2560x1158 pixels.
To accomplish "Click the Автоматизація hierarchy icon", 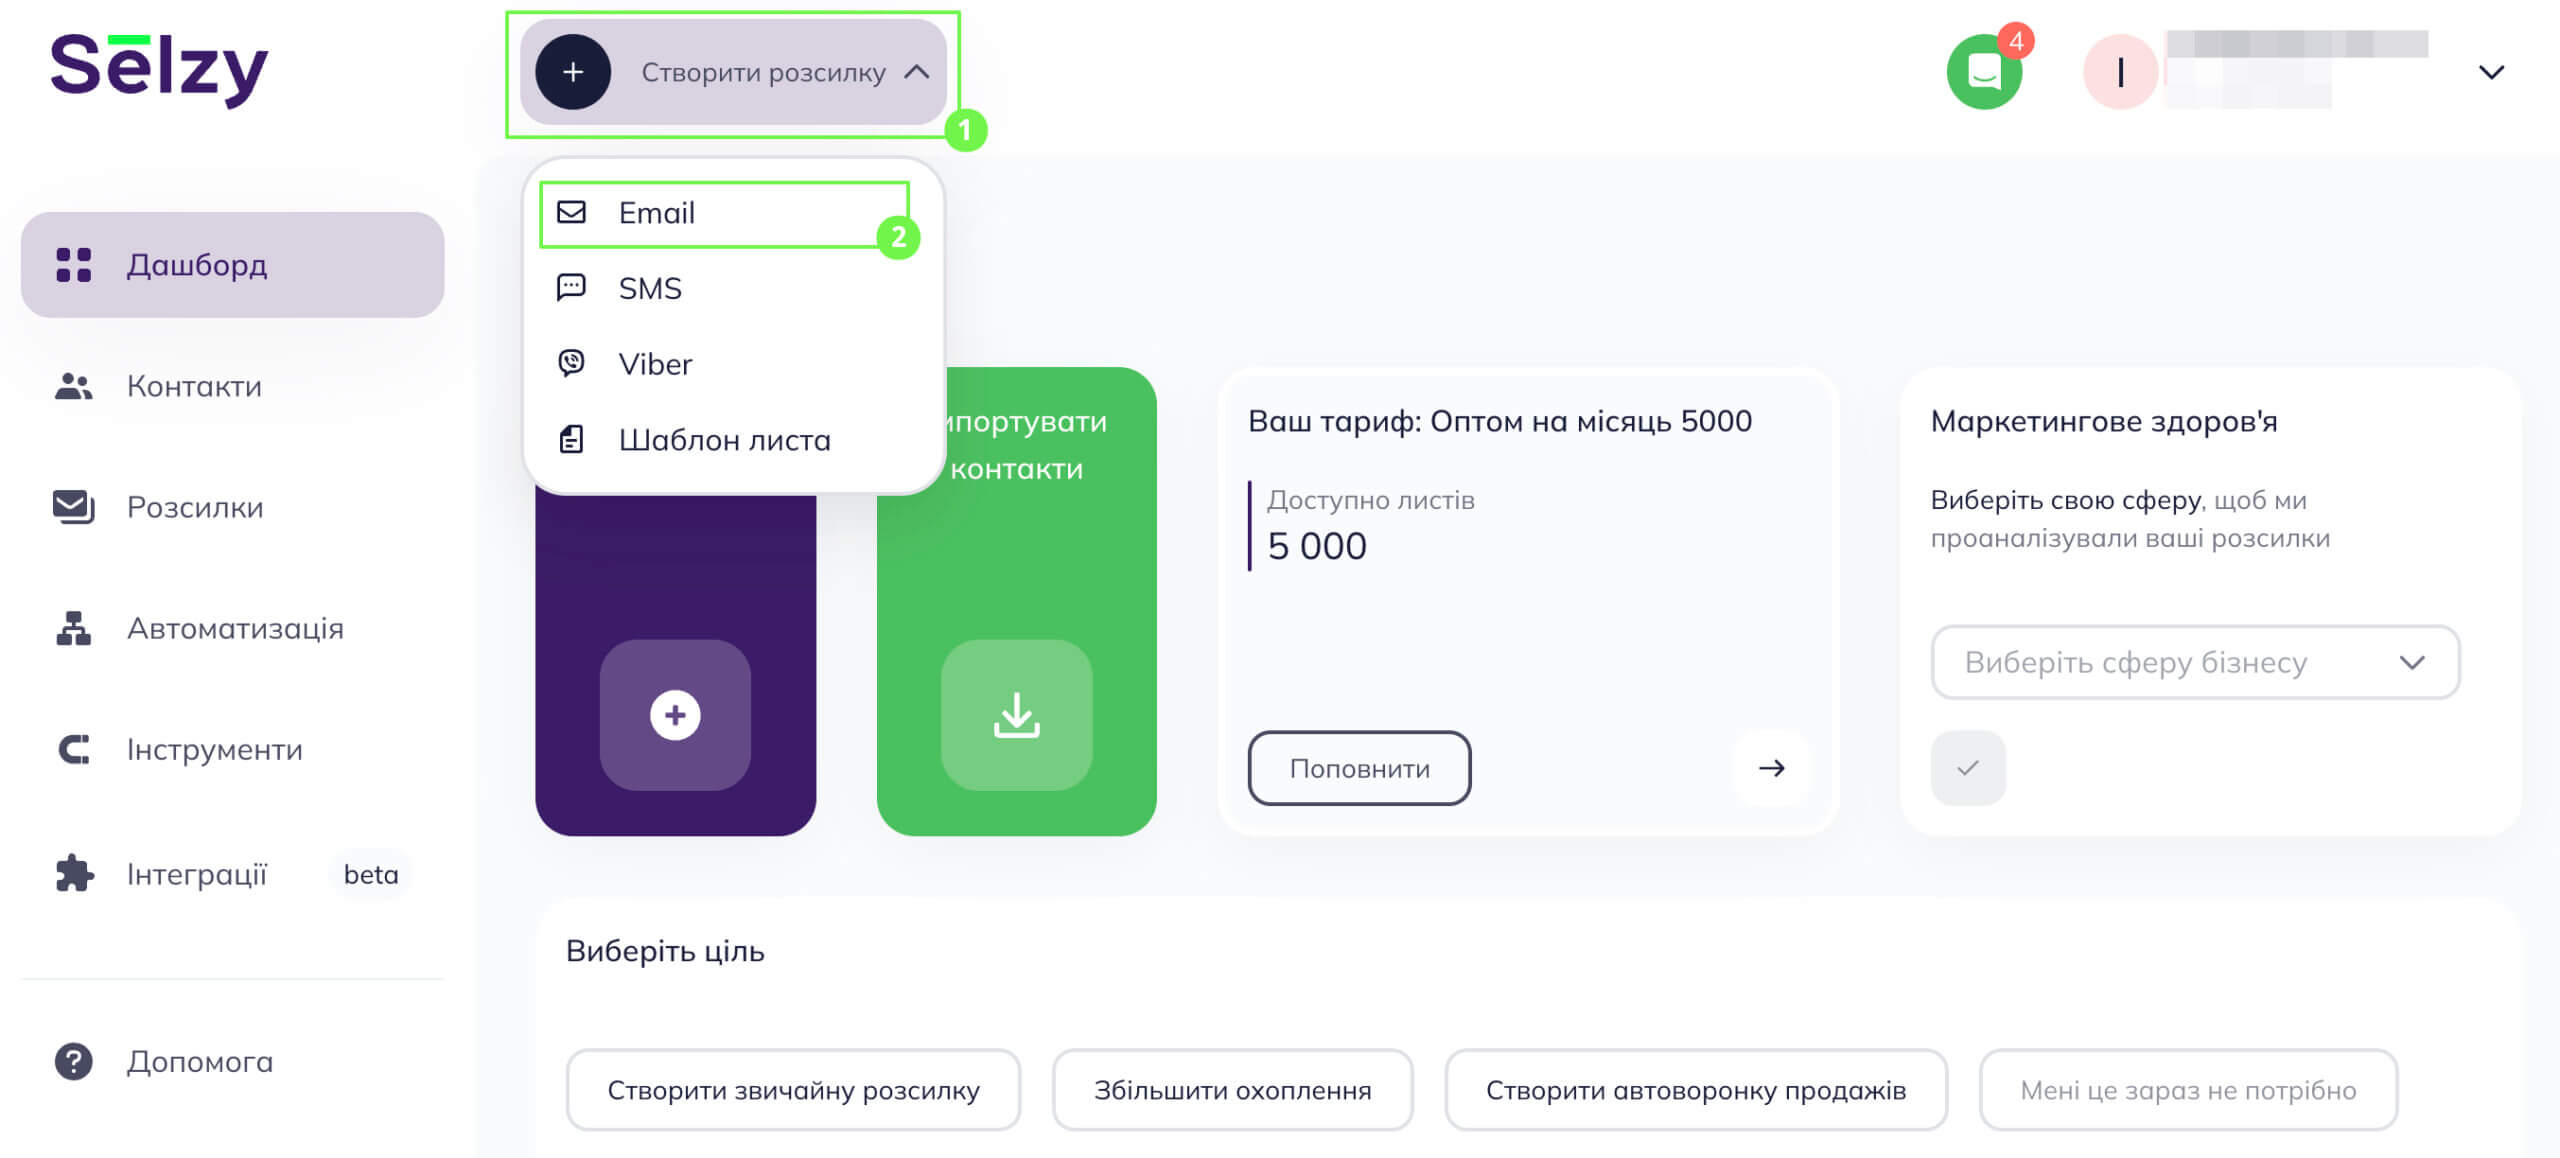I will point(74,628).
